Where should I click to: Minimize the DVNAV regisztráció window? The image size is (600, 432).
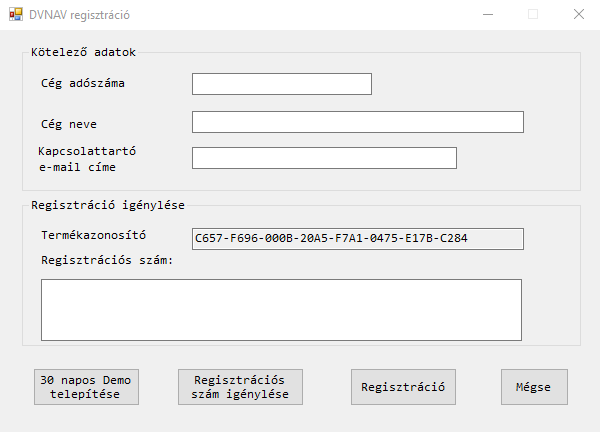pos(487,15)
